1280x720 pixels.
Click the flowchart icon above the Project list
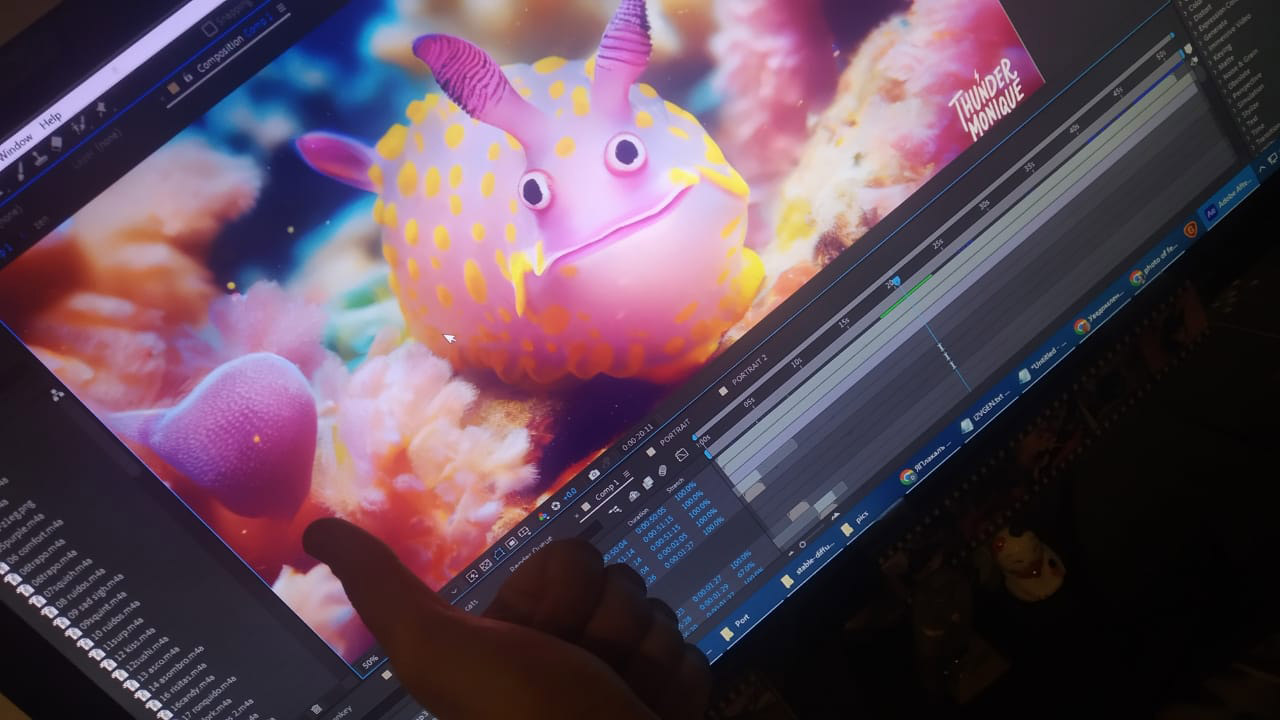[x=56, y=396]
